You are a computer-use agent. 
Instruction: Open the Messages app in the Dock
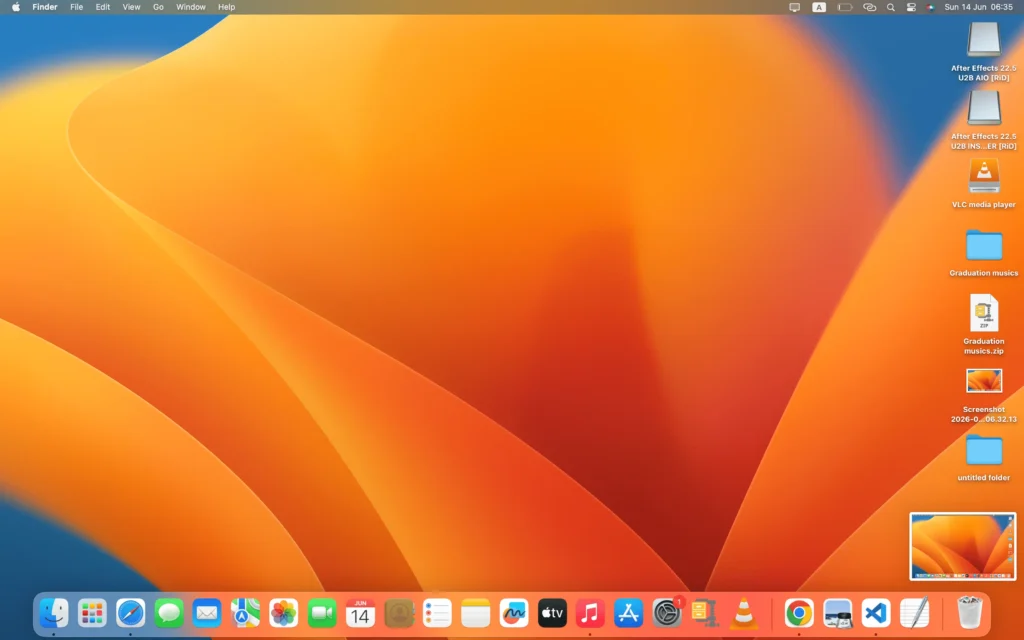pyautogui.click(x=168, y=613)
